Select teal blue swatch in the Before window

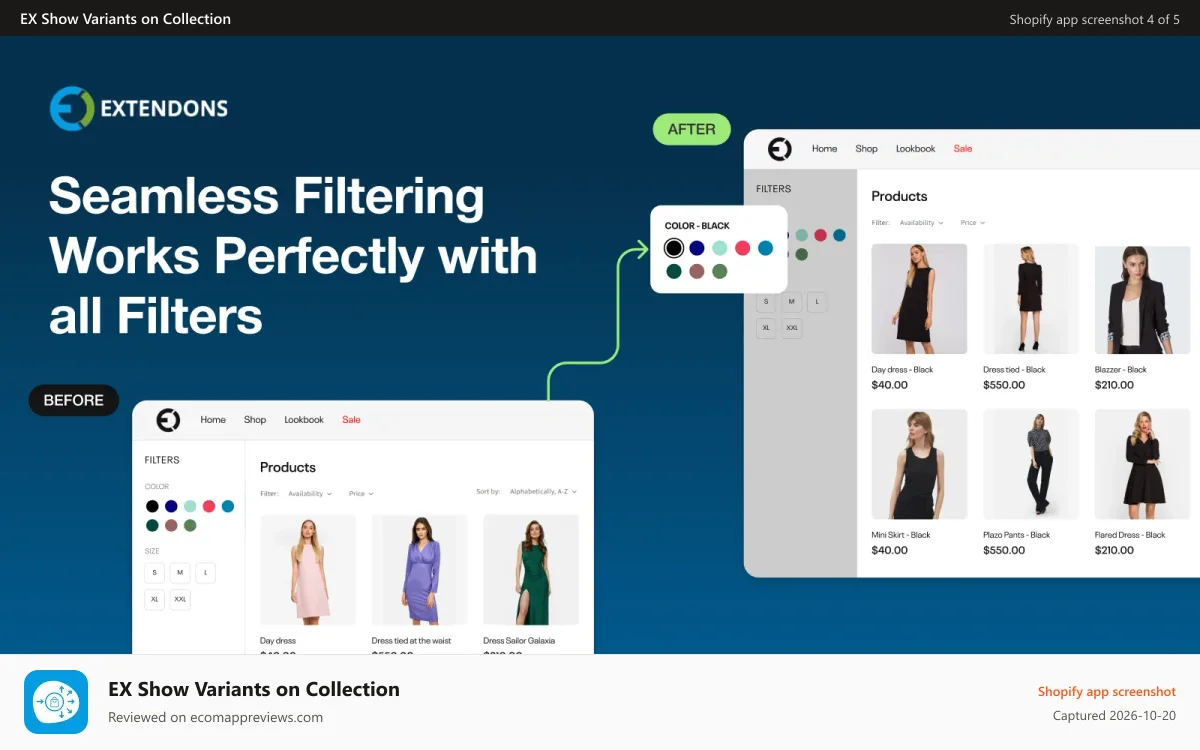click(228, 507)
